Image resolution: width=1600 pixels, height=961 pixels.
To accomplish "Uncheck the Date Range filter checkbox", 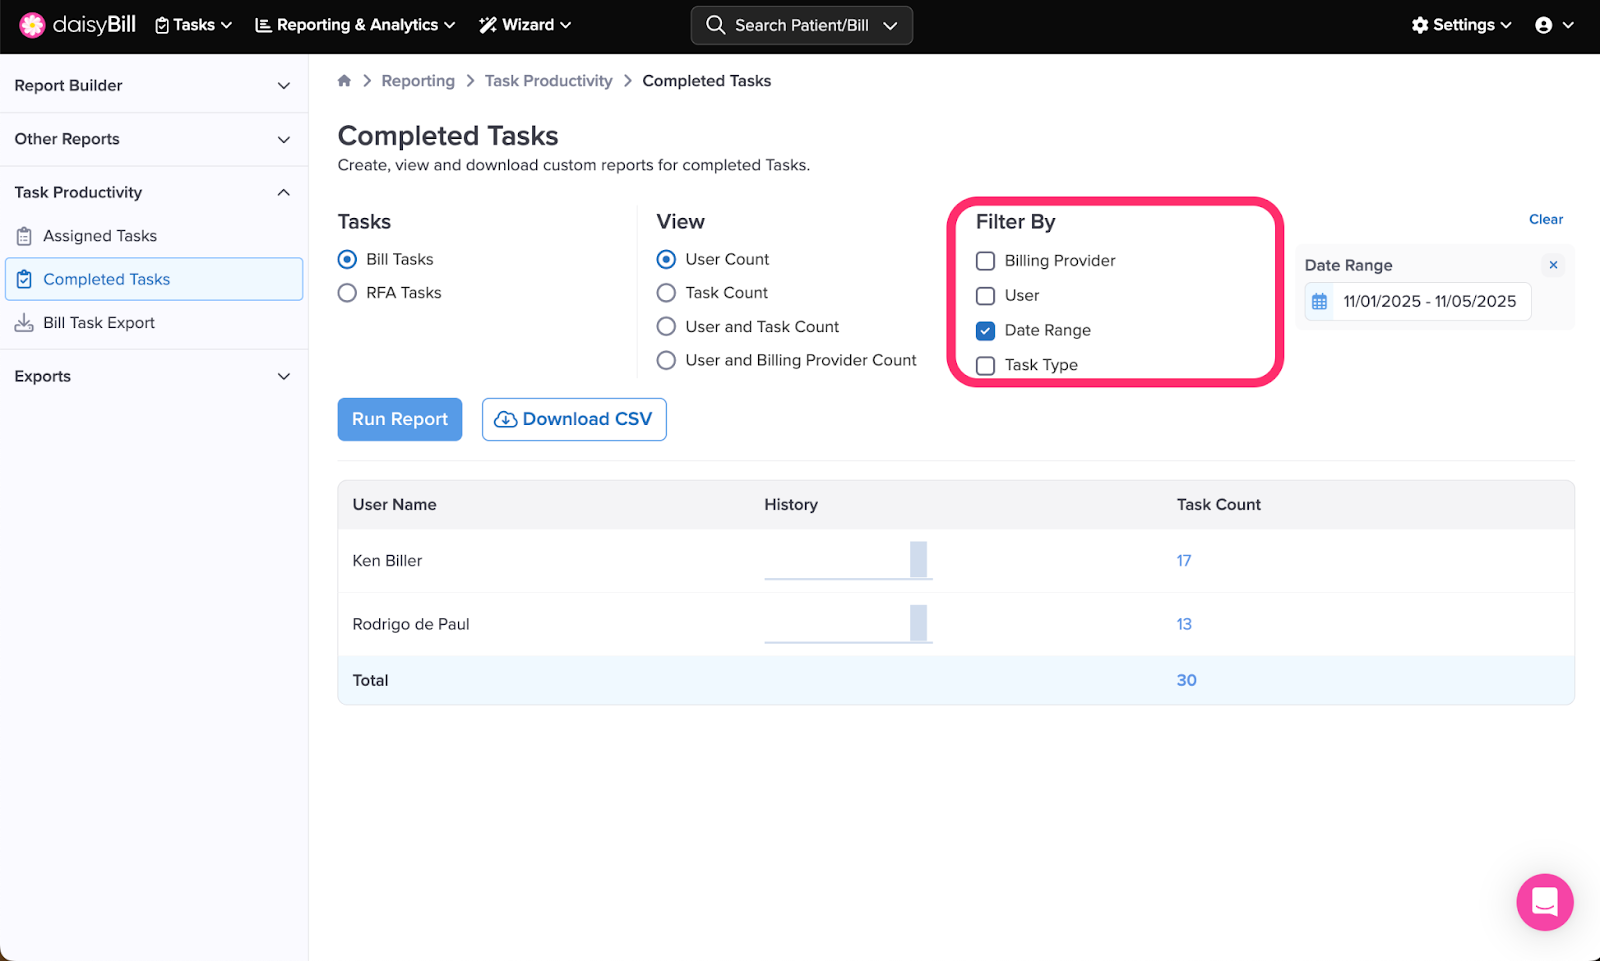I will 985,331.
